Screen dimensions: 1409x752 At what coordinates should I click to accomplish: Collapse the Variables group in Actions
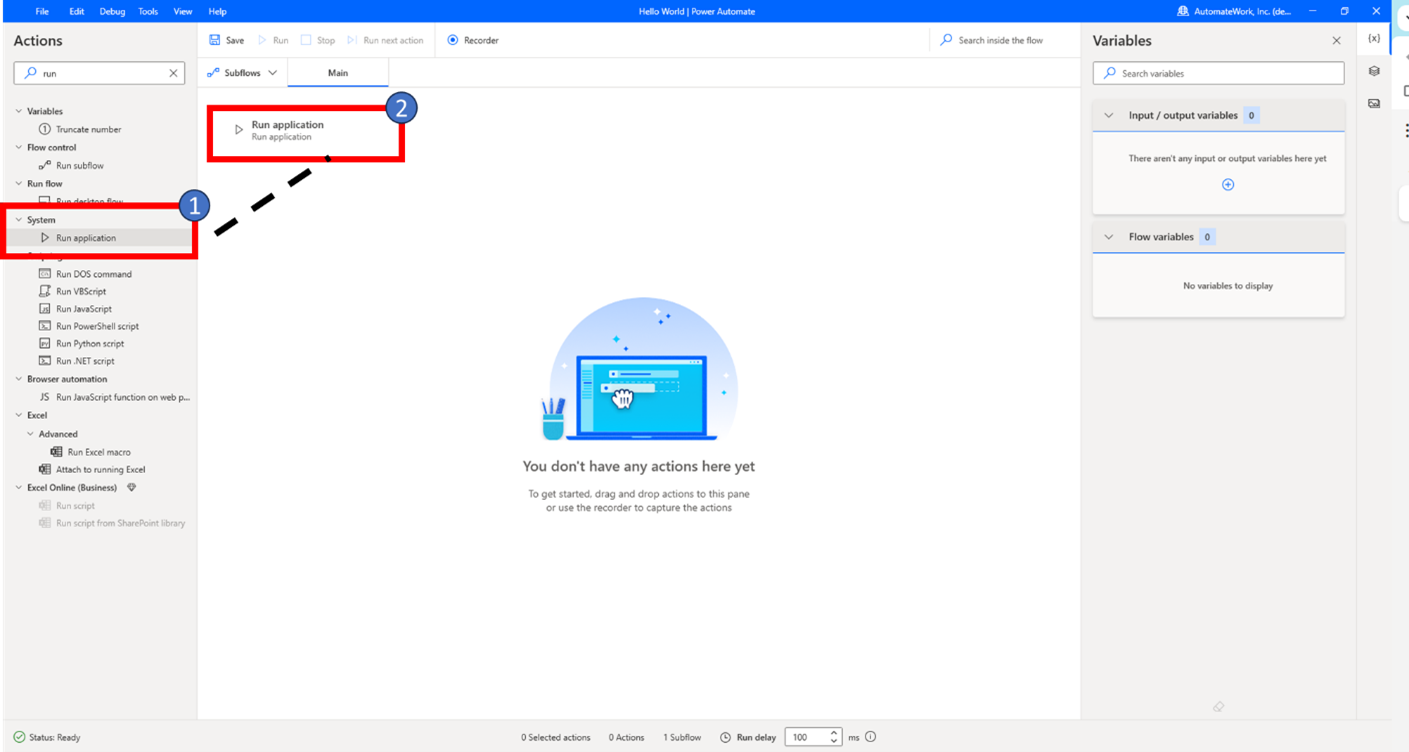[x=18, y=111]
